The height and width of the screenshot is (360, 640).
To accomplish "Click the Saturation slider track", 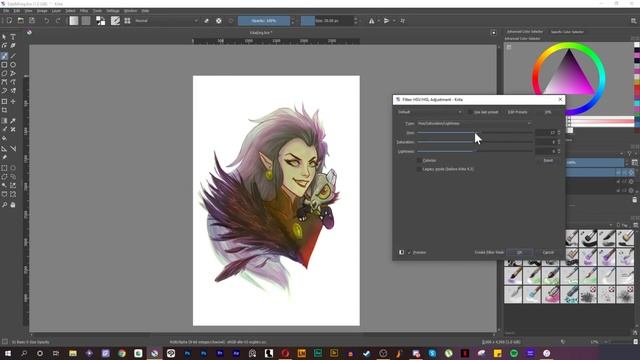I will click(475, 142).
